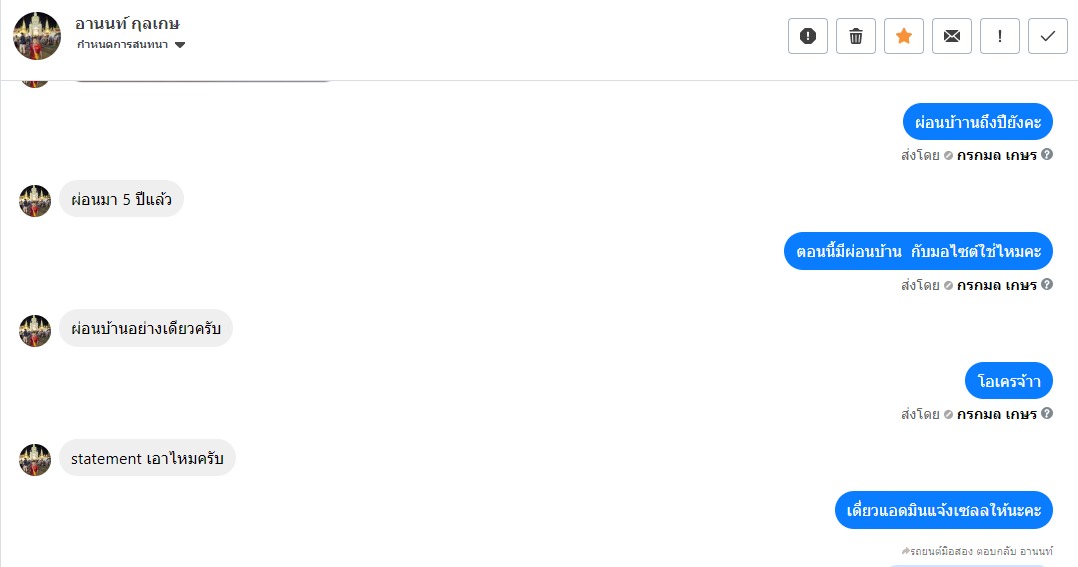Click help icon under ตอนนี้มีผ่อนบ้าน message
1078x567 pixels.
tap(1046, 284)
